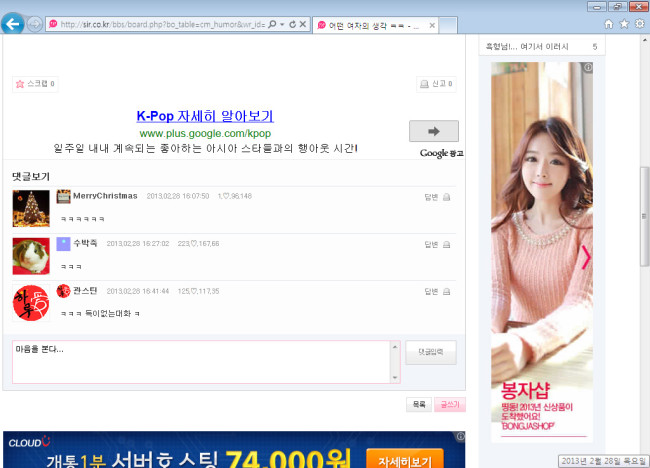Open the address bar autocomplete dropdown arrow
Viewport: 650px width, 468px height.
pos(281,23)
